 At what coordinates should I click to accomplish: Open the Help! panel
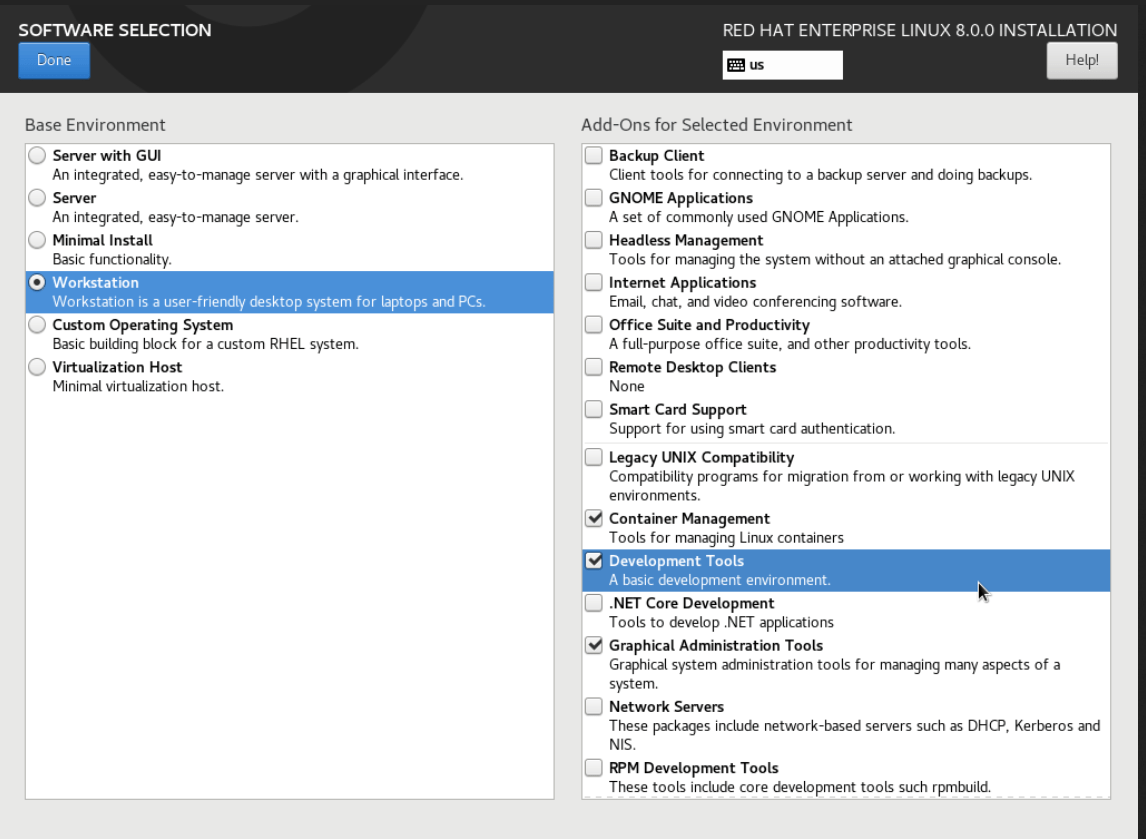click(1081, 60)
